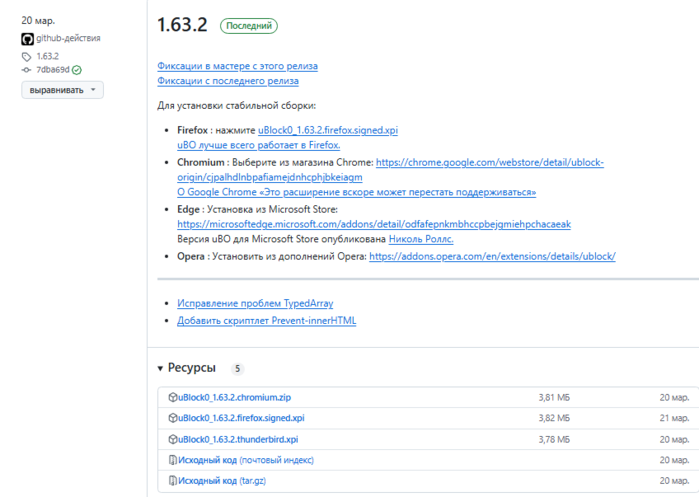Click the 3,81 МБ size value
Image resolution: width=699 pixels, height=497 pixels.
(554, 397)
